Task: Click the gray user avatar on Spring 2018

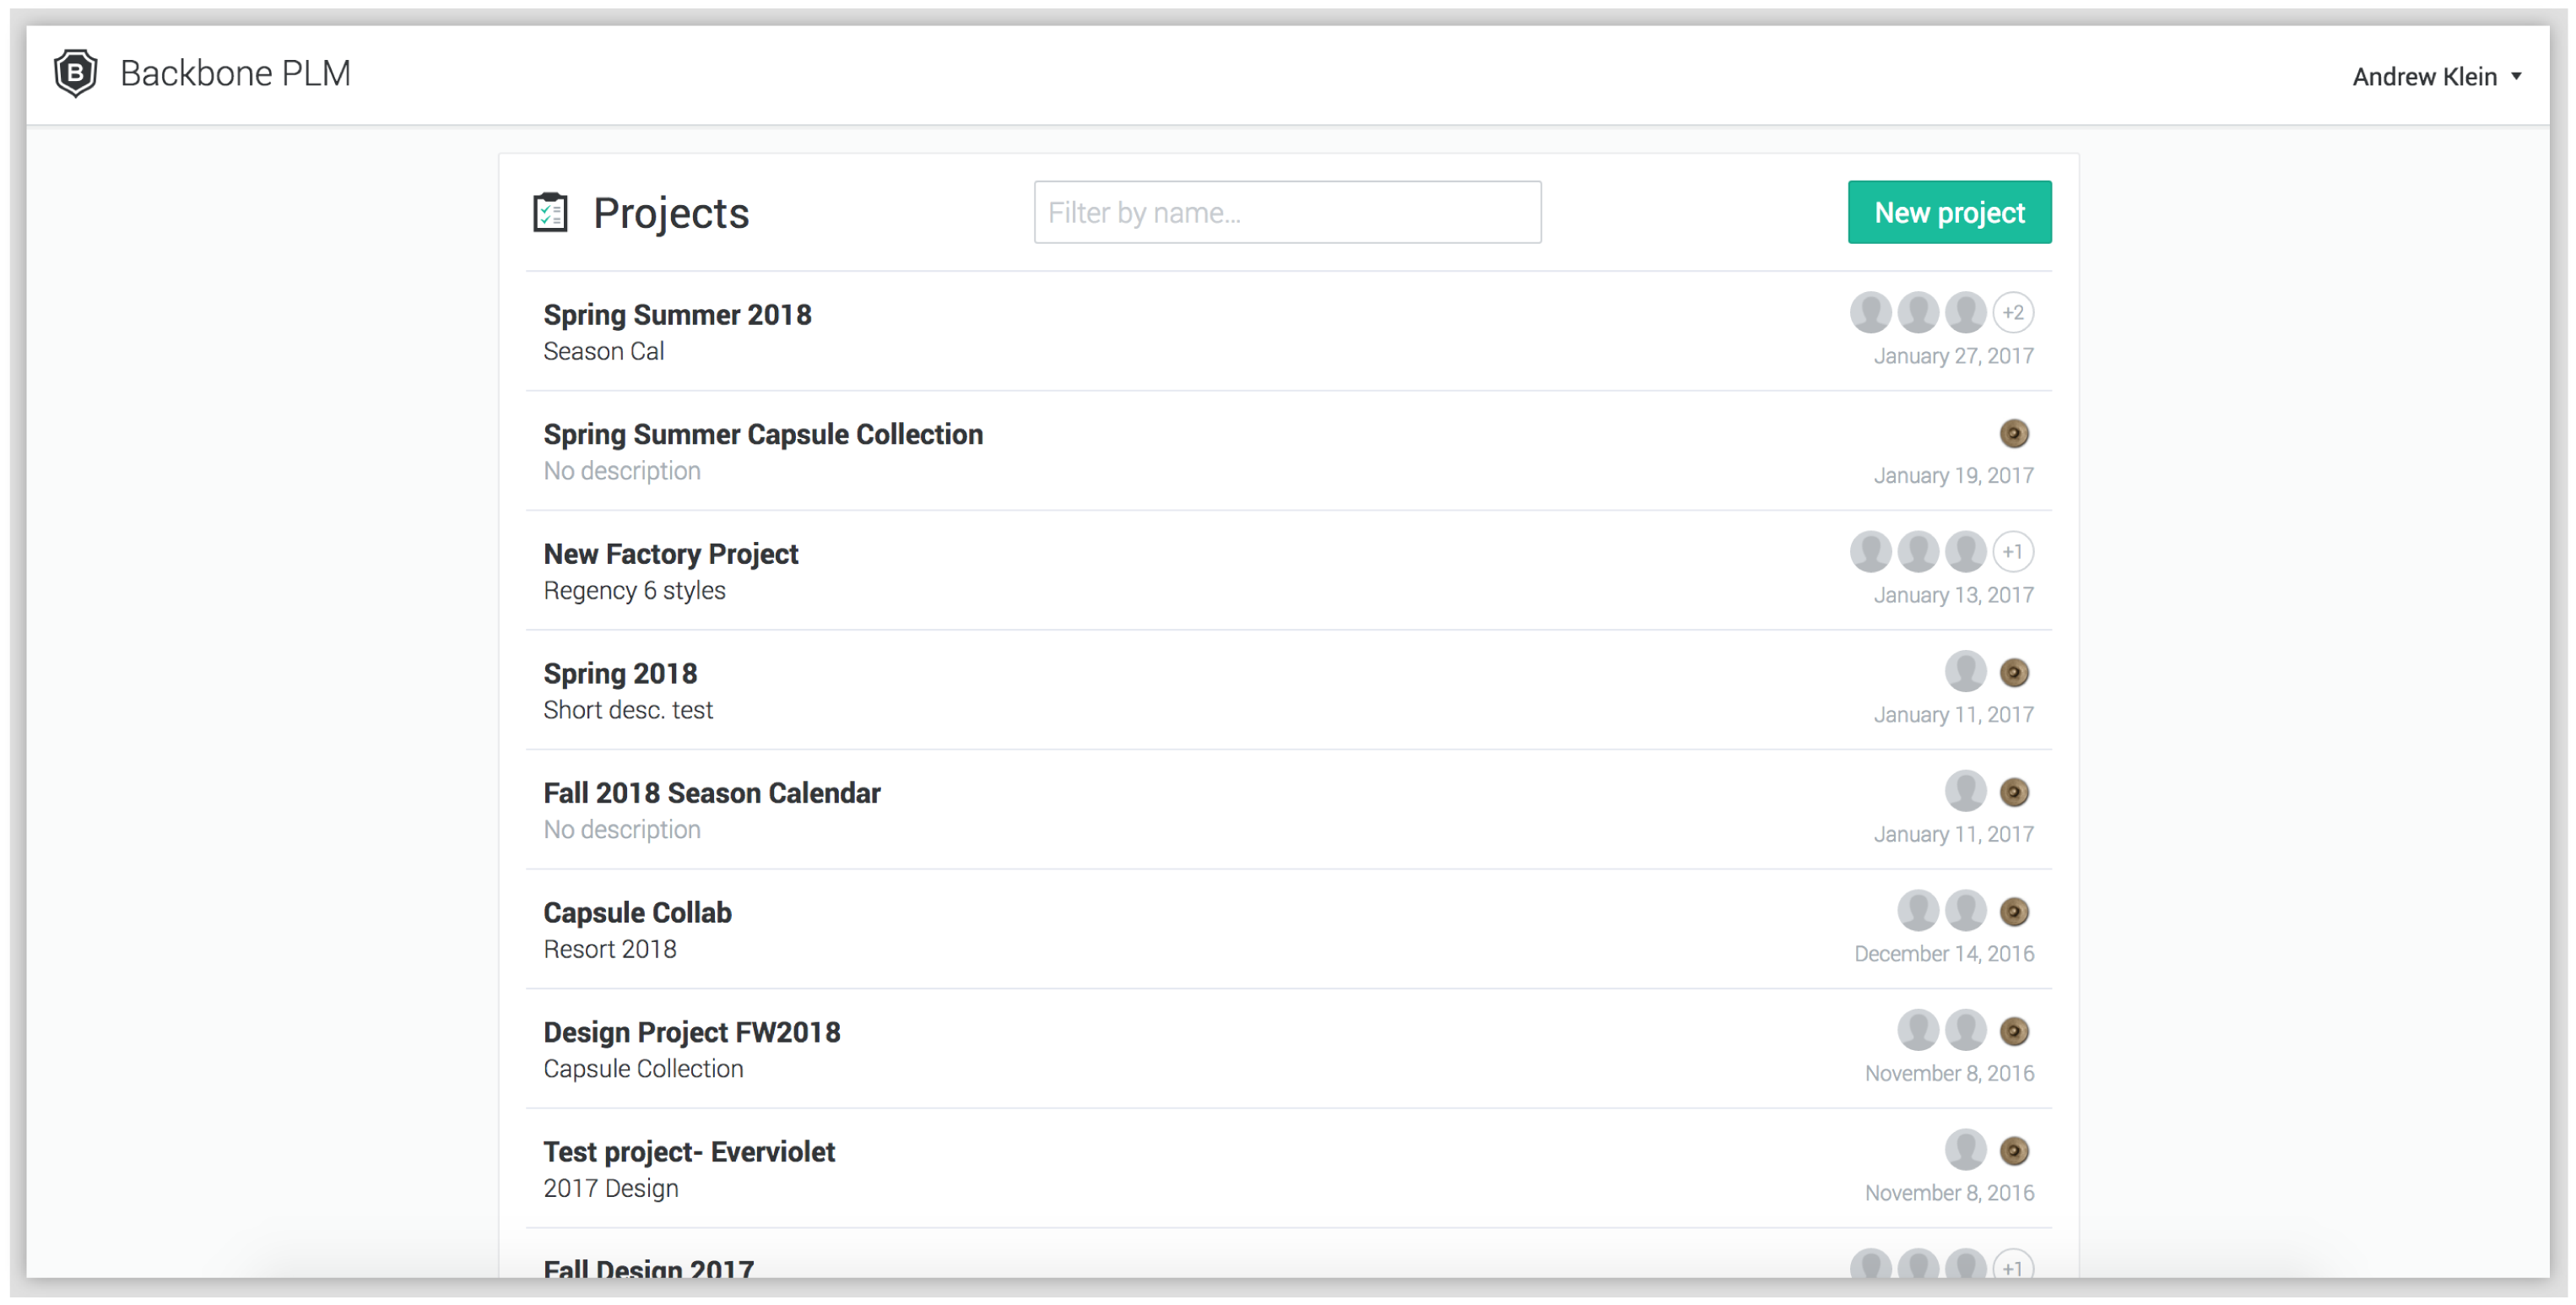Action: [1965, 672]
